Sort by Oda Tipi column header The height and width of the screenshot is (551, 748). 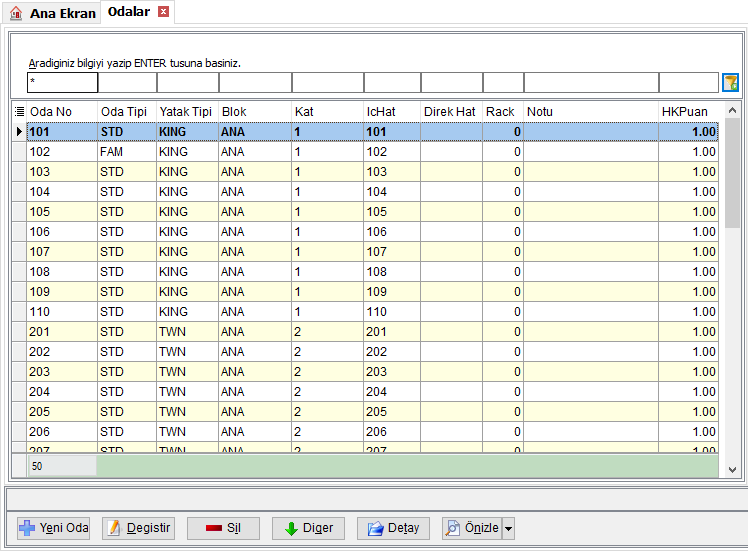pyautogui.click(x=127, y=112)
